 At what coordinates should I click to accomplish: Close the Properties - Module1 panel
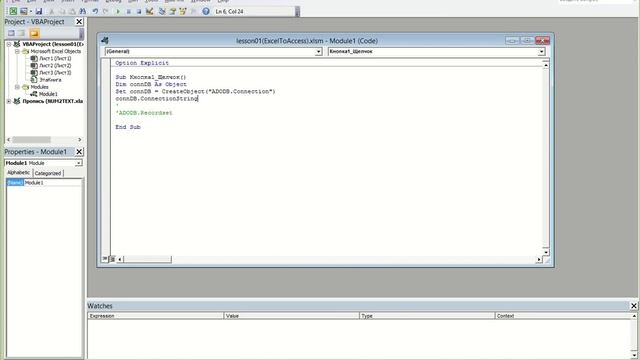point(79,152)
